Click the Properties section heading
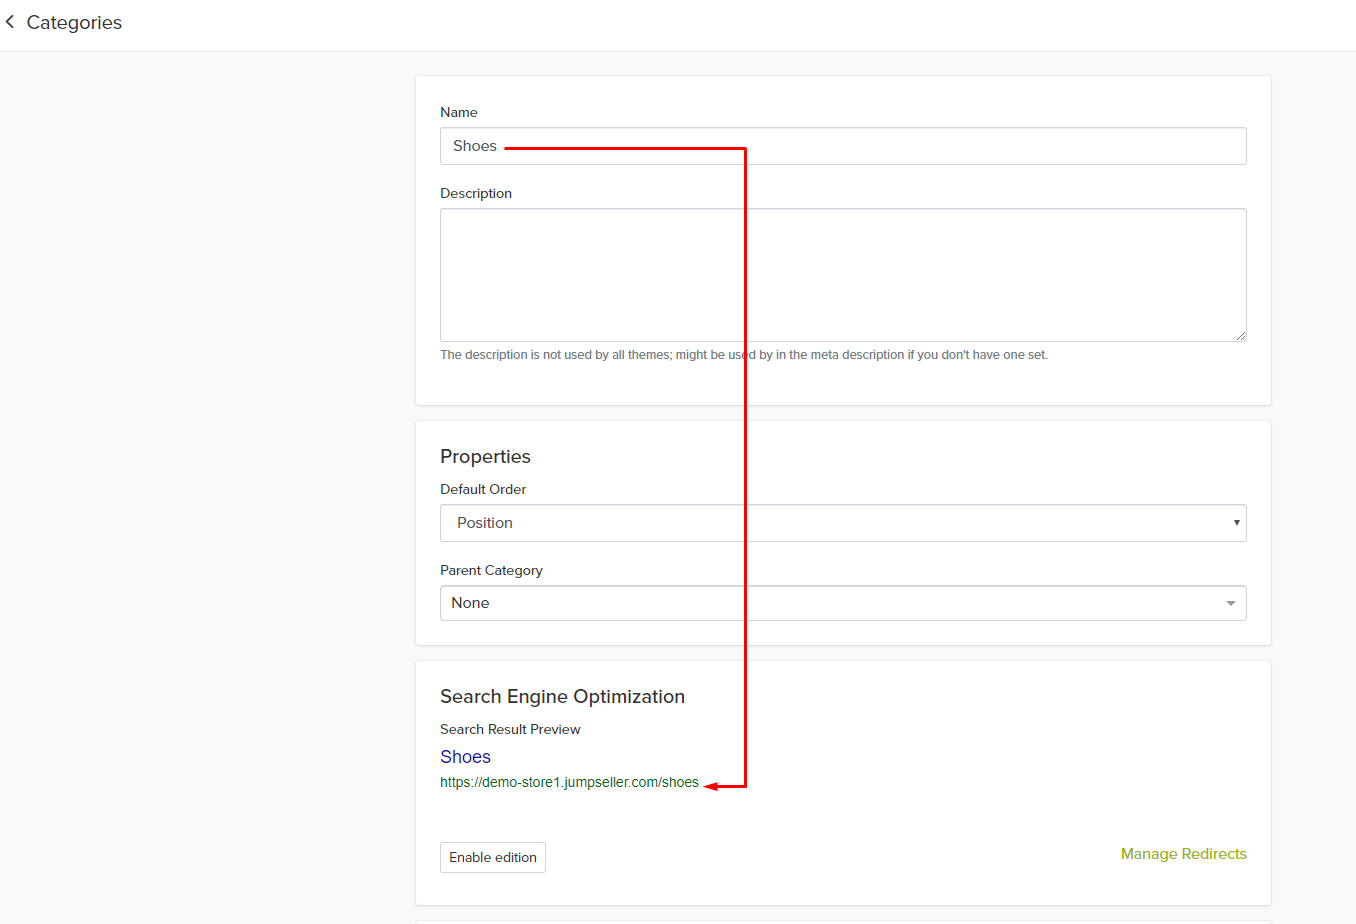This screenshot has width=1356, height=924. [x=485, y=456]
